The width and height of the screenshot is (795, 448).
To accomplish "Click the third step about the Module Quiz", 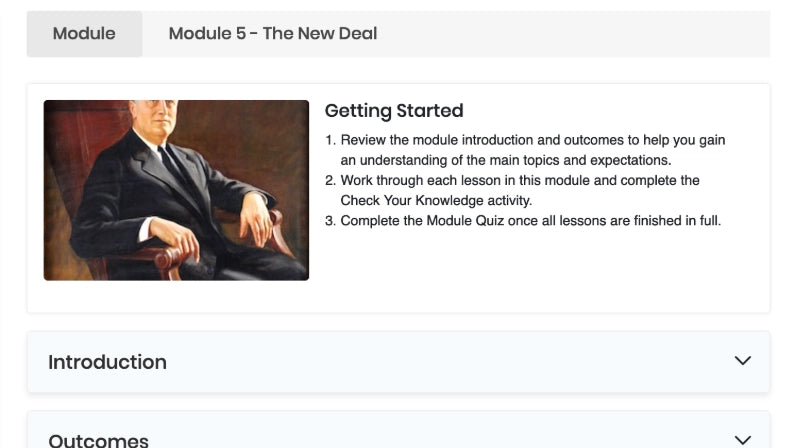I will point(530,220).
